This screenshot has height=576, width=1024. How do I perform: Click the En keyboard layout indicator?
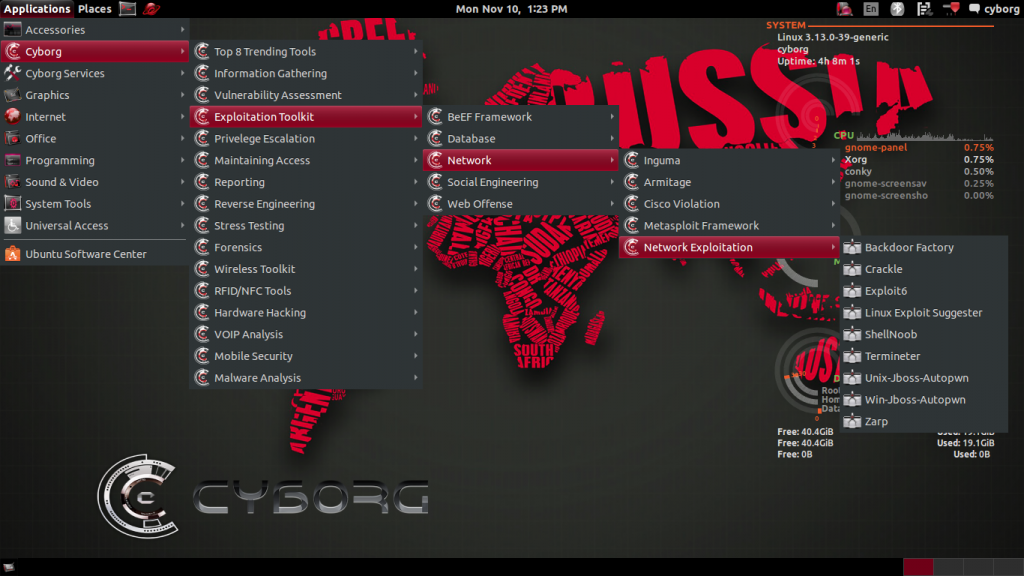pyautogui.click(x=870, y=8)
